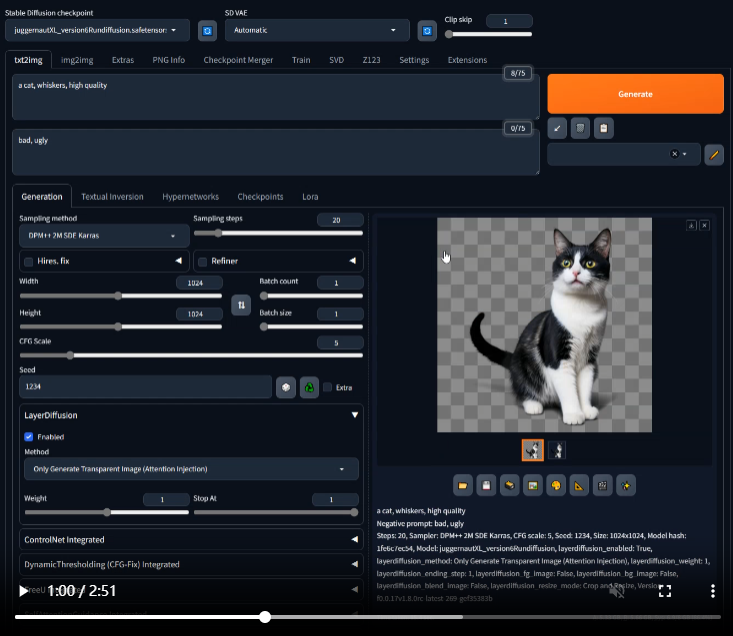This screenshot has height=636, width=733.
Task: Send the image to extras ruler icon
Action: pos(579,486)
